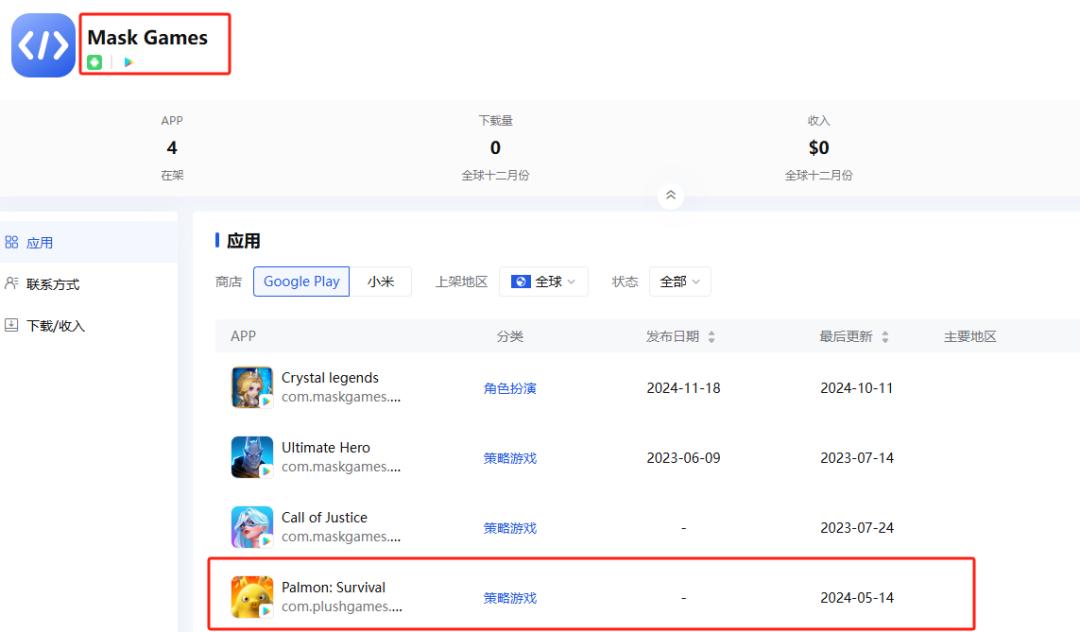Viewport: 1080px width, 632px height.
Task: Click last update 2024-10-11 cell
Action: [857, 388]
